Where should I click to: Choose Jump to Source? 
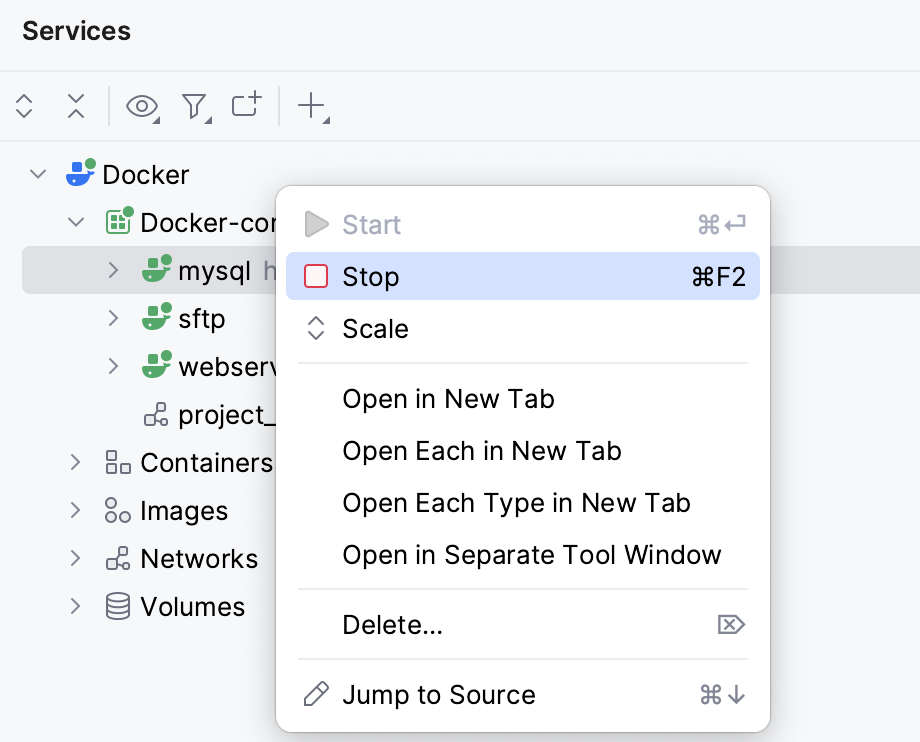pyautogui.click(x=440, y=694)
